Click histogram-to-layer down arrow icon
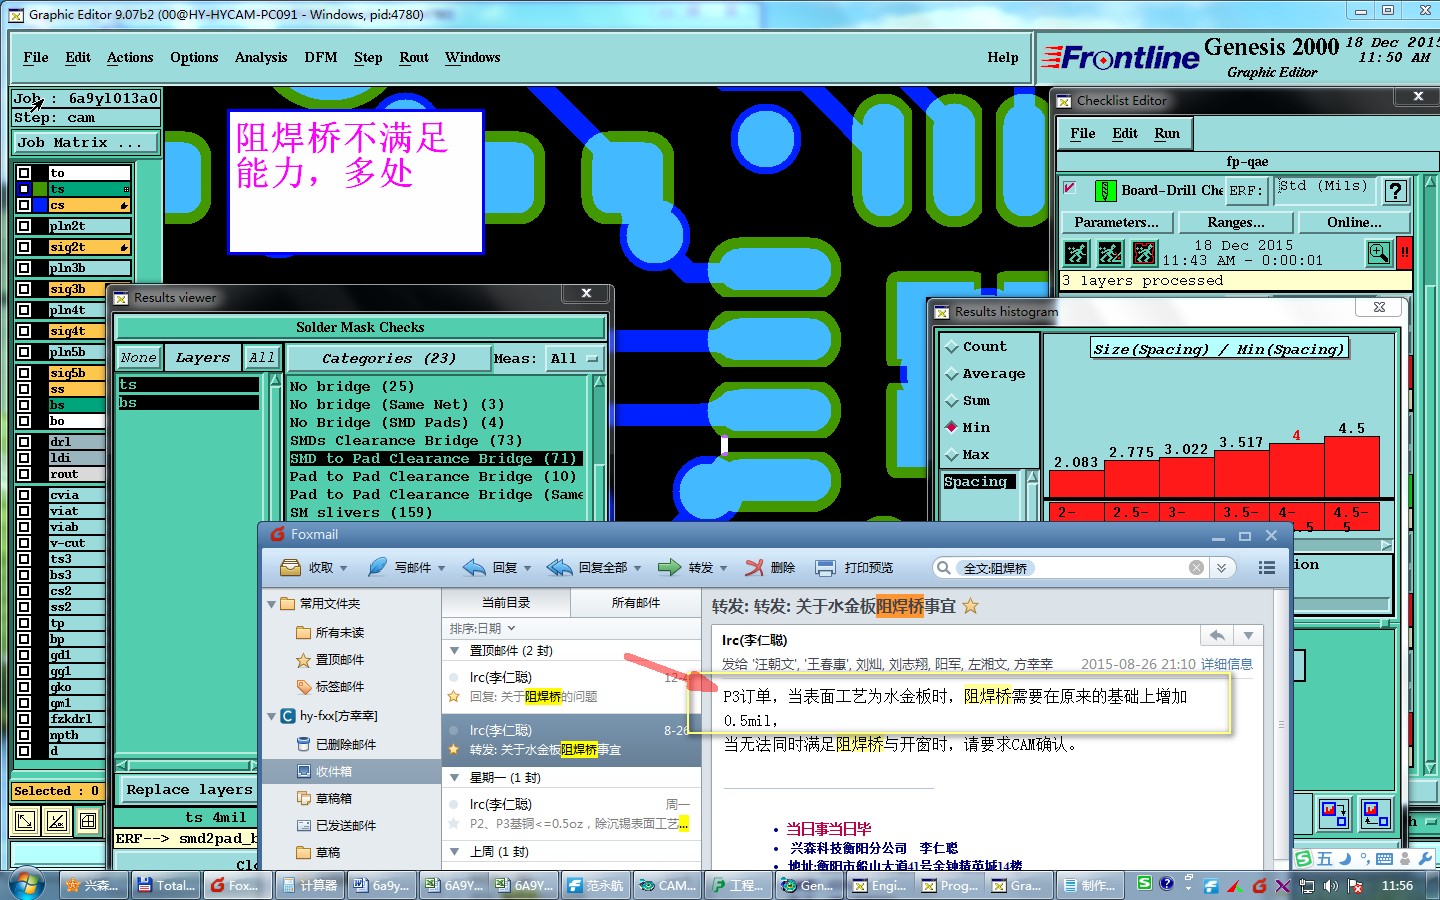 point(1334,813)
